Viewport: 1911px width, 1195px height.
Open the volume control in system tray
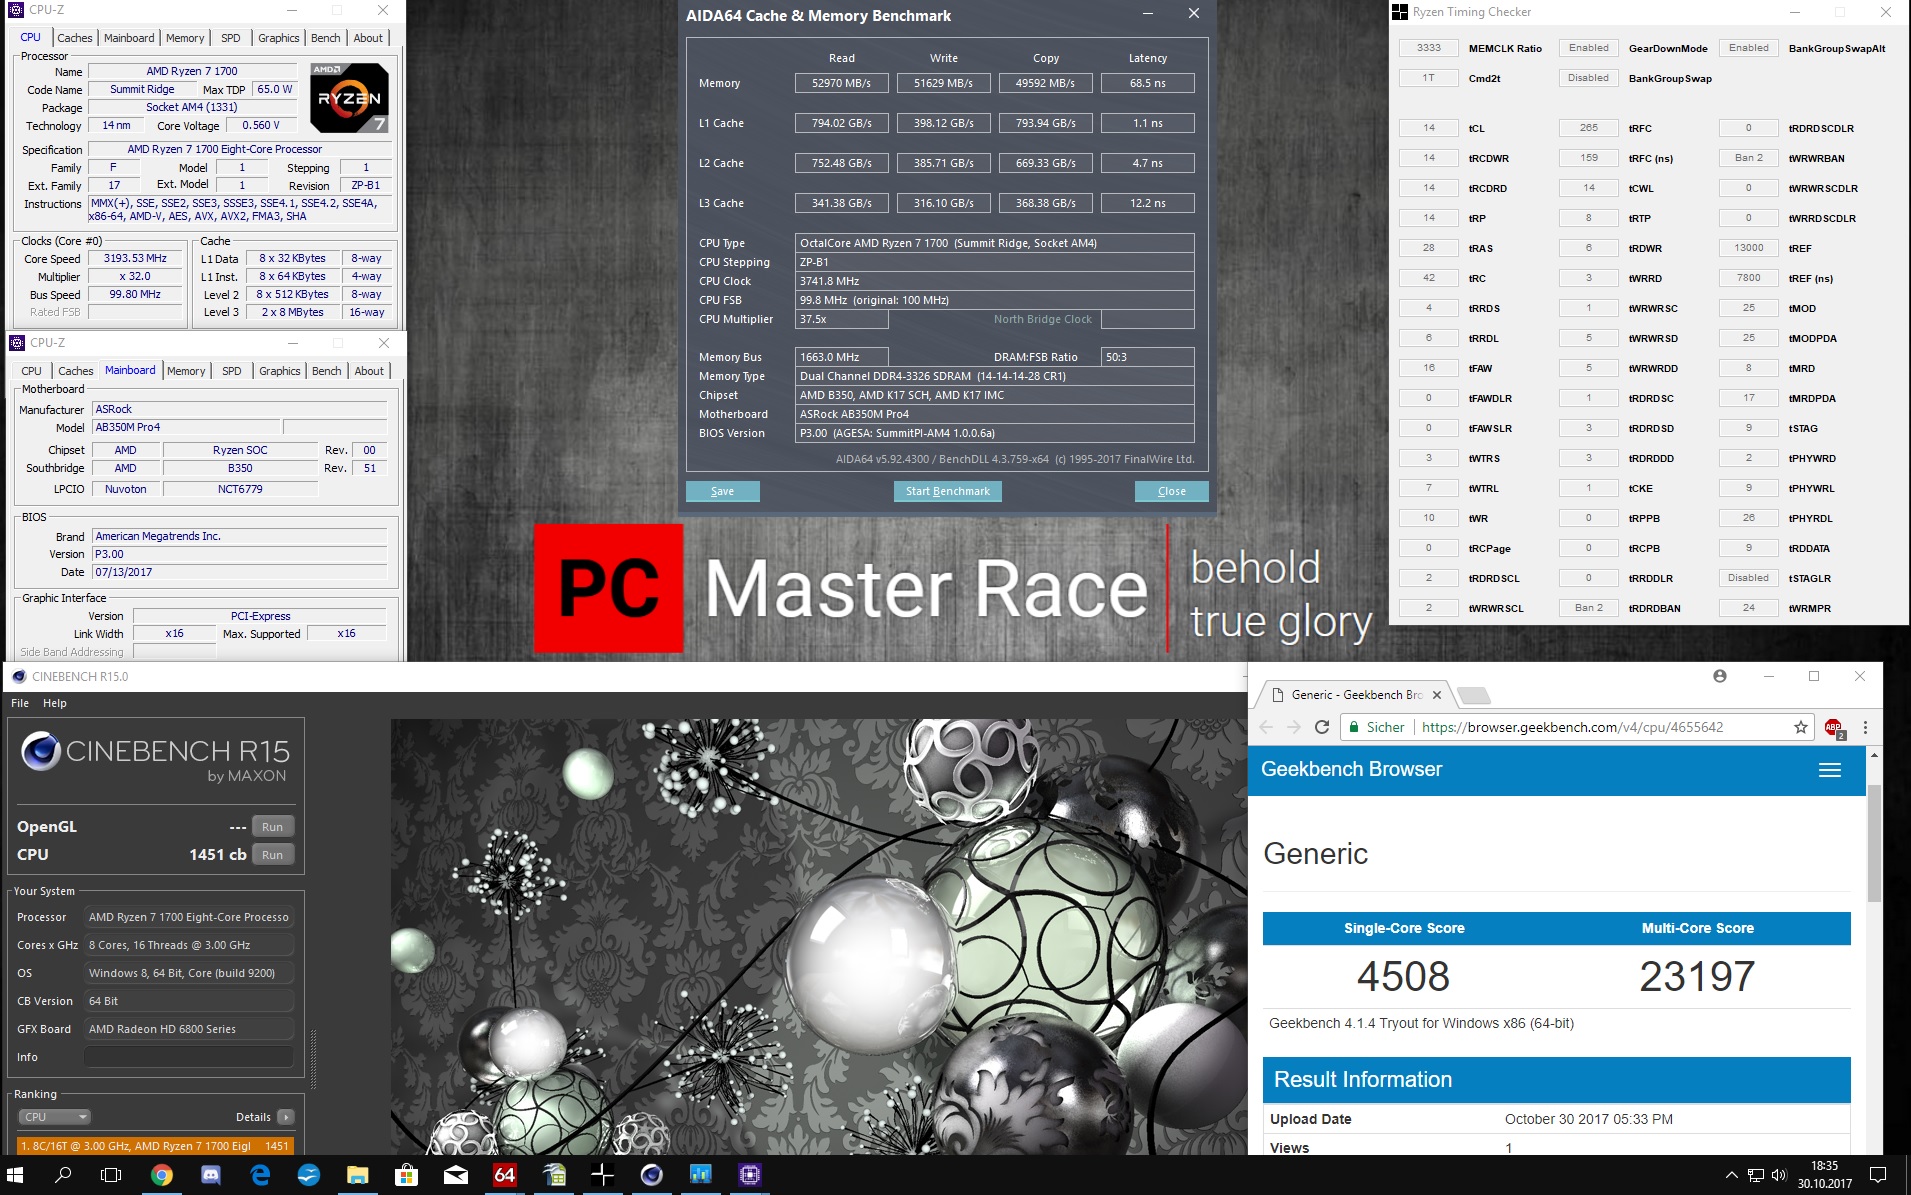point(1779,1175)
